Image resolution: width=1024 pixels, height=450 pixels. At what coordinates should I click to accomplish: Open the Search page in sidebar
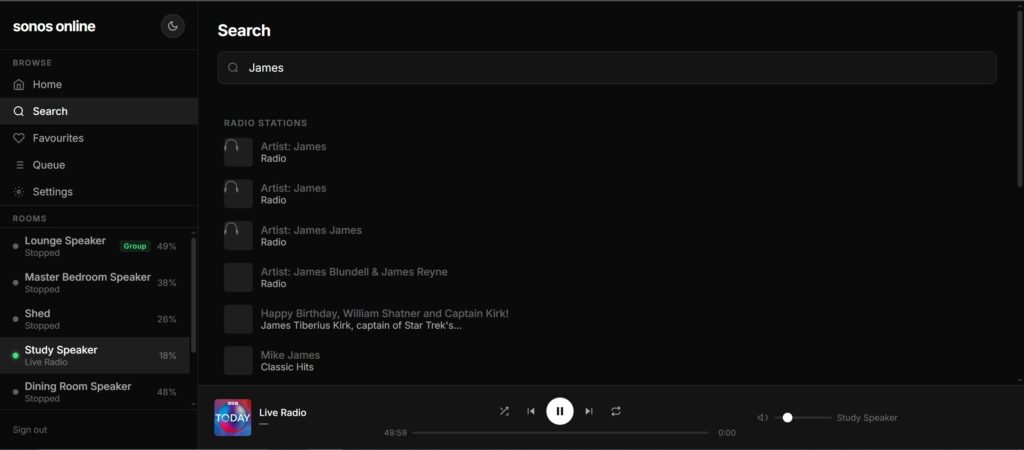99,111
